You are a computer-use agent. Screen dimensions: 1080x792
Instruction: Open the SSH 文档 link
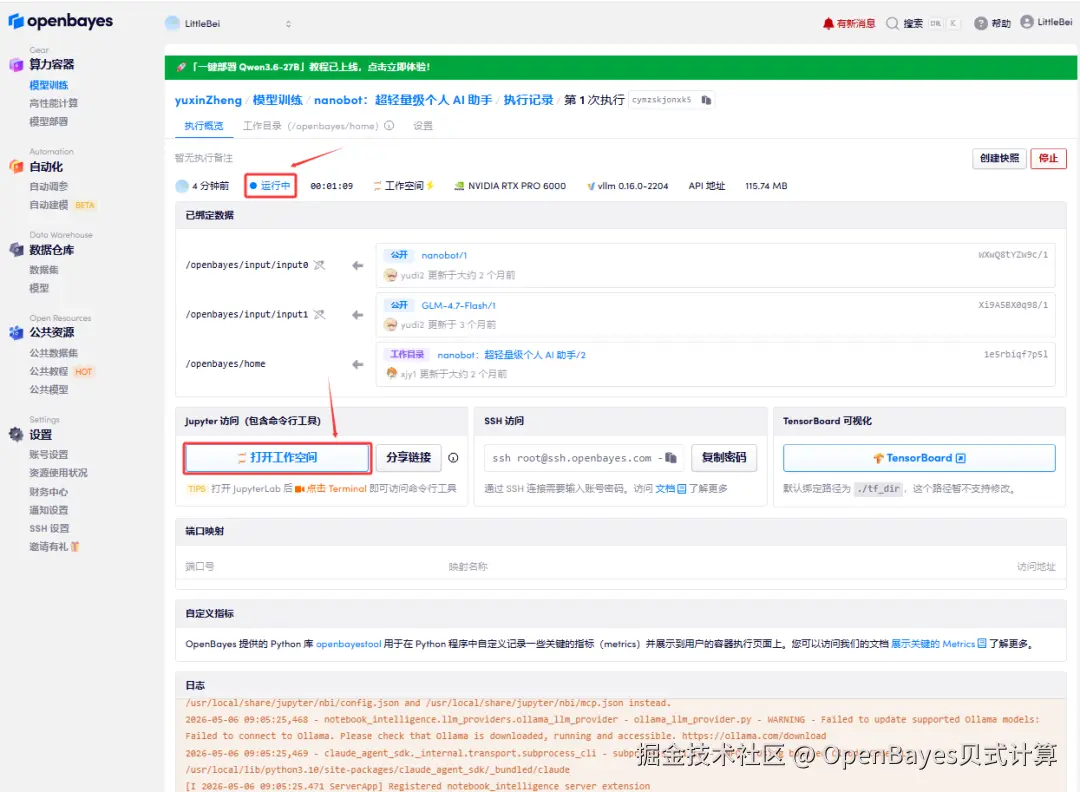coord(670,489)
